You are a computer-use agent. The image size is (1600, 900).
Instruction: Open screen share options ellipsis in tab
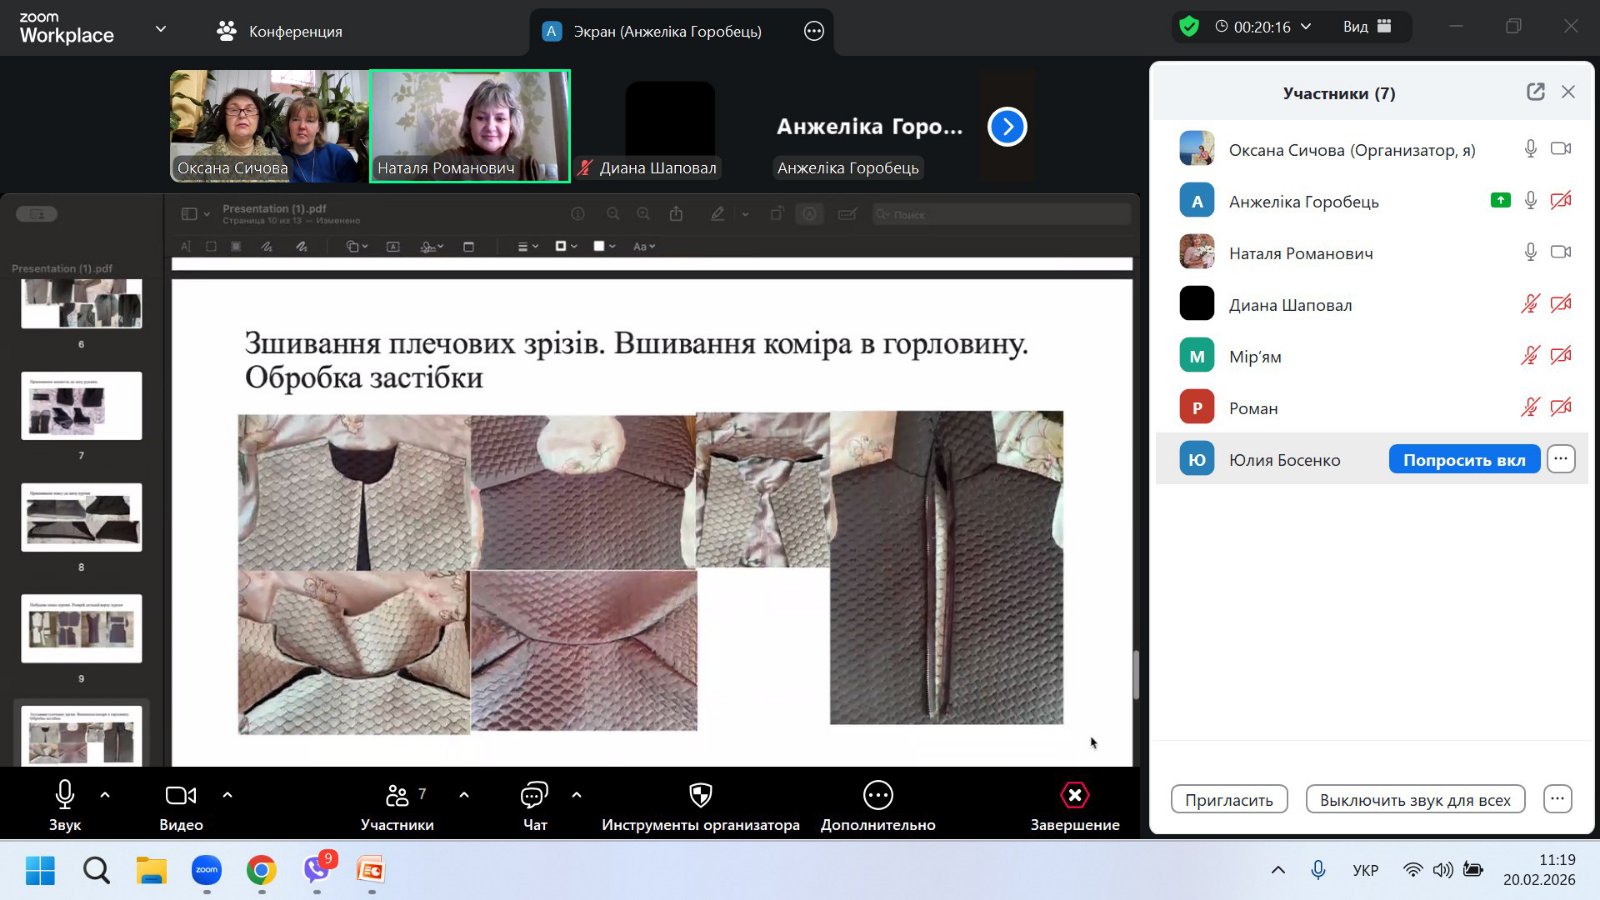pos(814,31)
